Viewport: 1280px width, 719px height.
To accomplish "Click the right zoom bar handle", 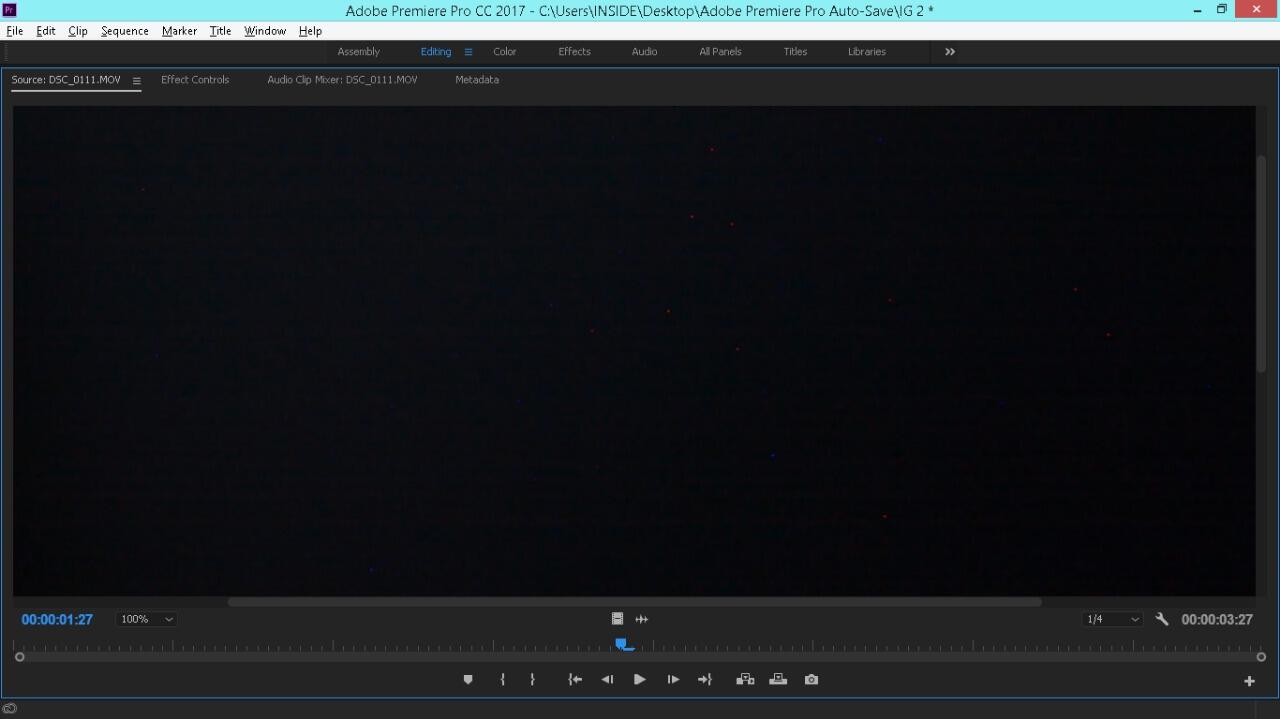I will point(1261,657).
